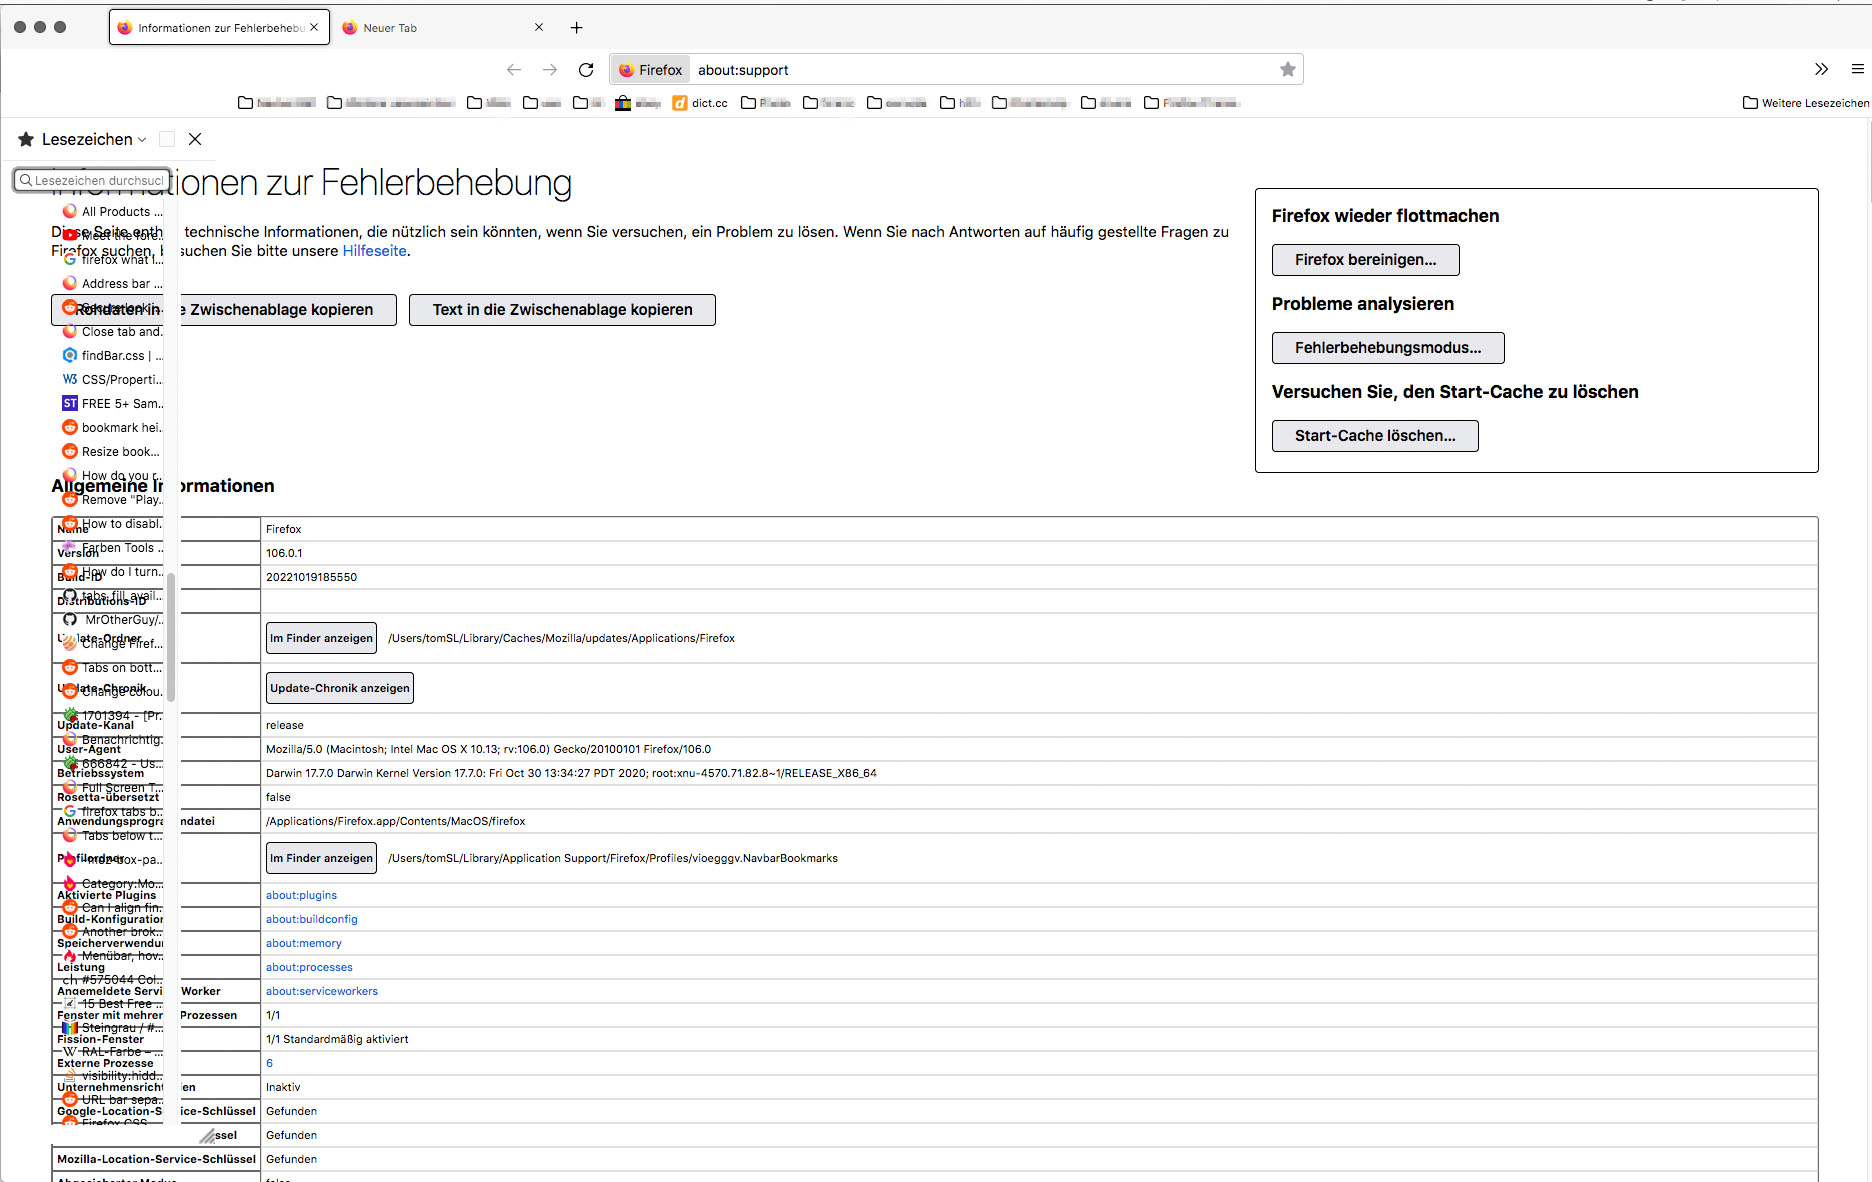Click the bookmarks sidebar scrollbar thumb
Image resolution: width=1872 pixels, height=1182 pixels.
171,636
